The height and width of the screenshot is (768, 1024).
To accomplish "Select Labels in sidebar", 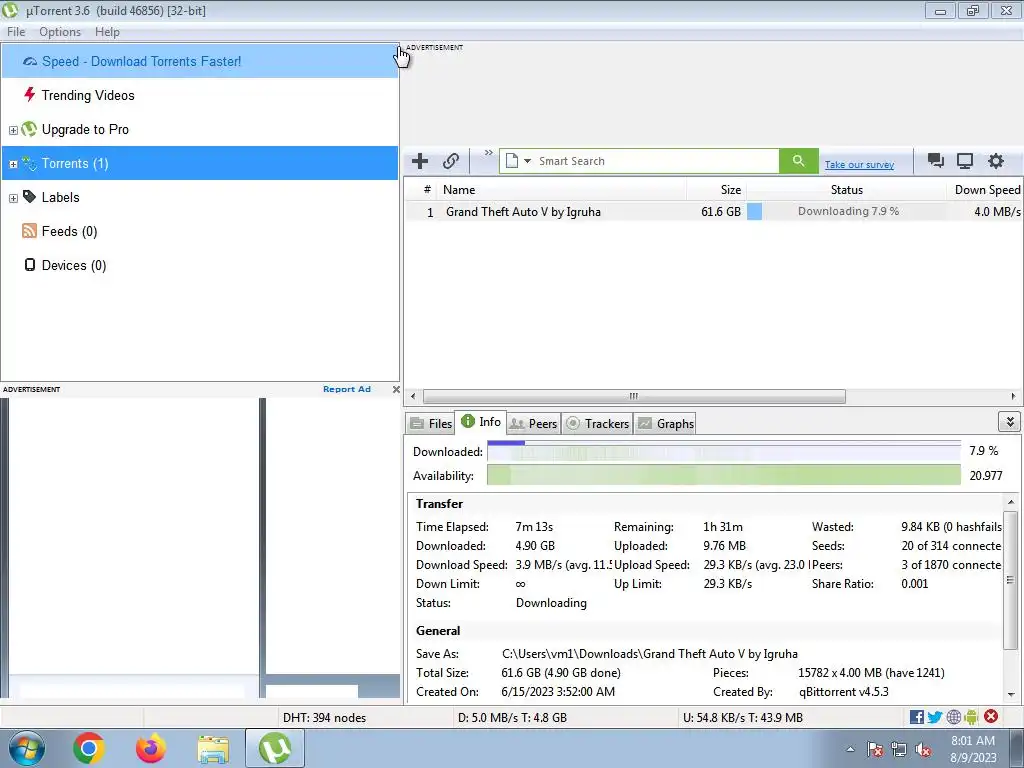I will (200, 197).
